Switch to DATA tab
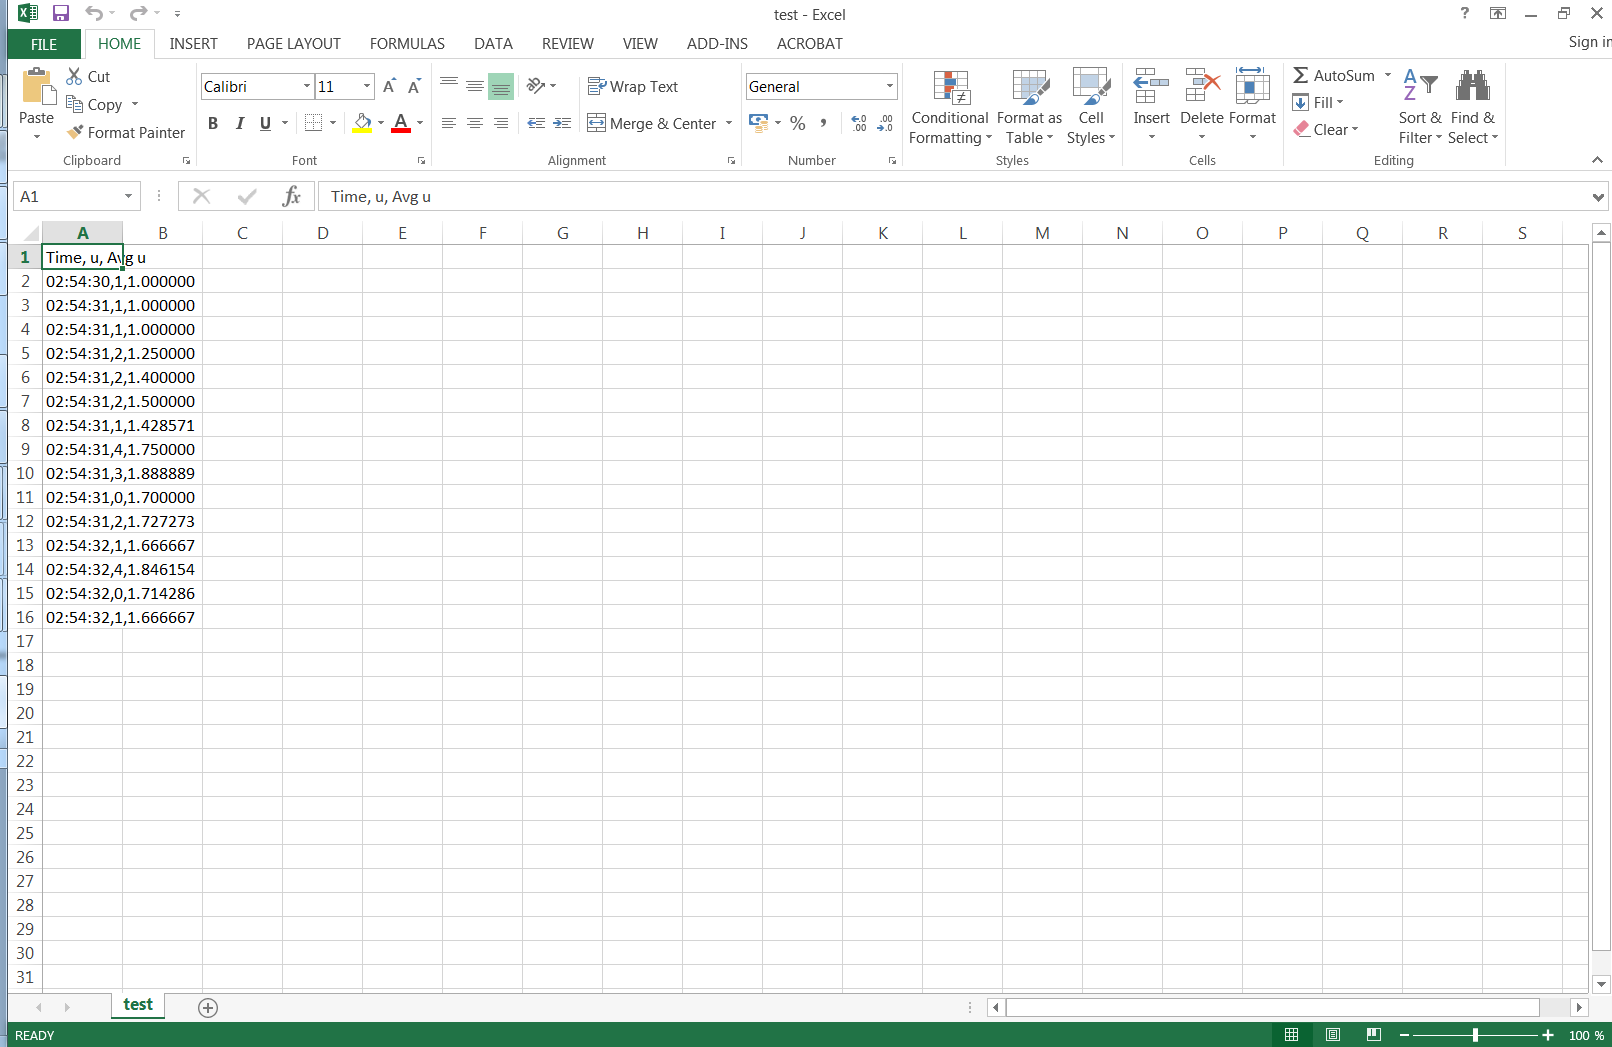The height and width of the screenshot is (1047, 1612). click(493, 44)
